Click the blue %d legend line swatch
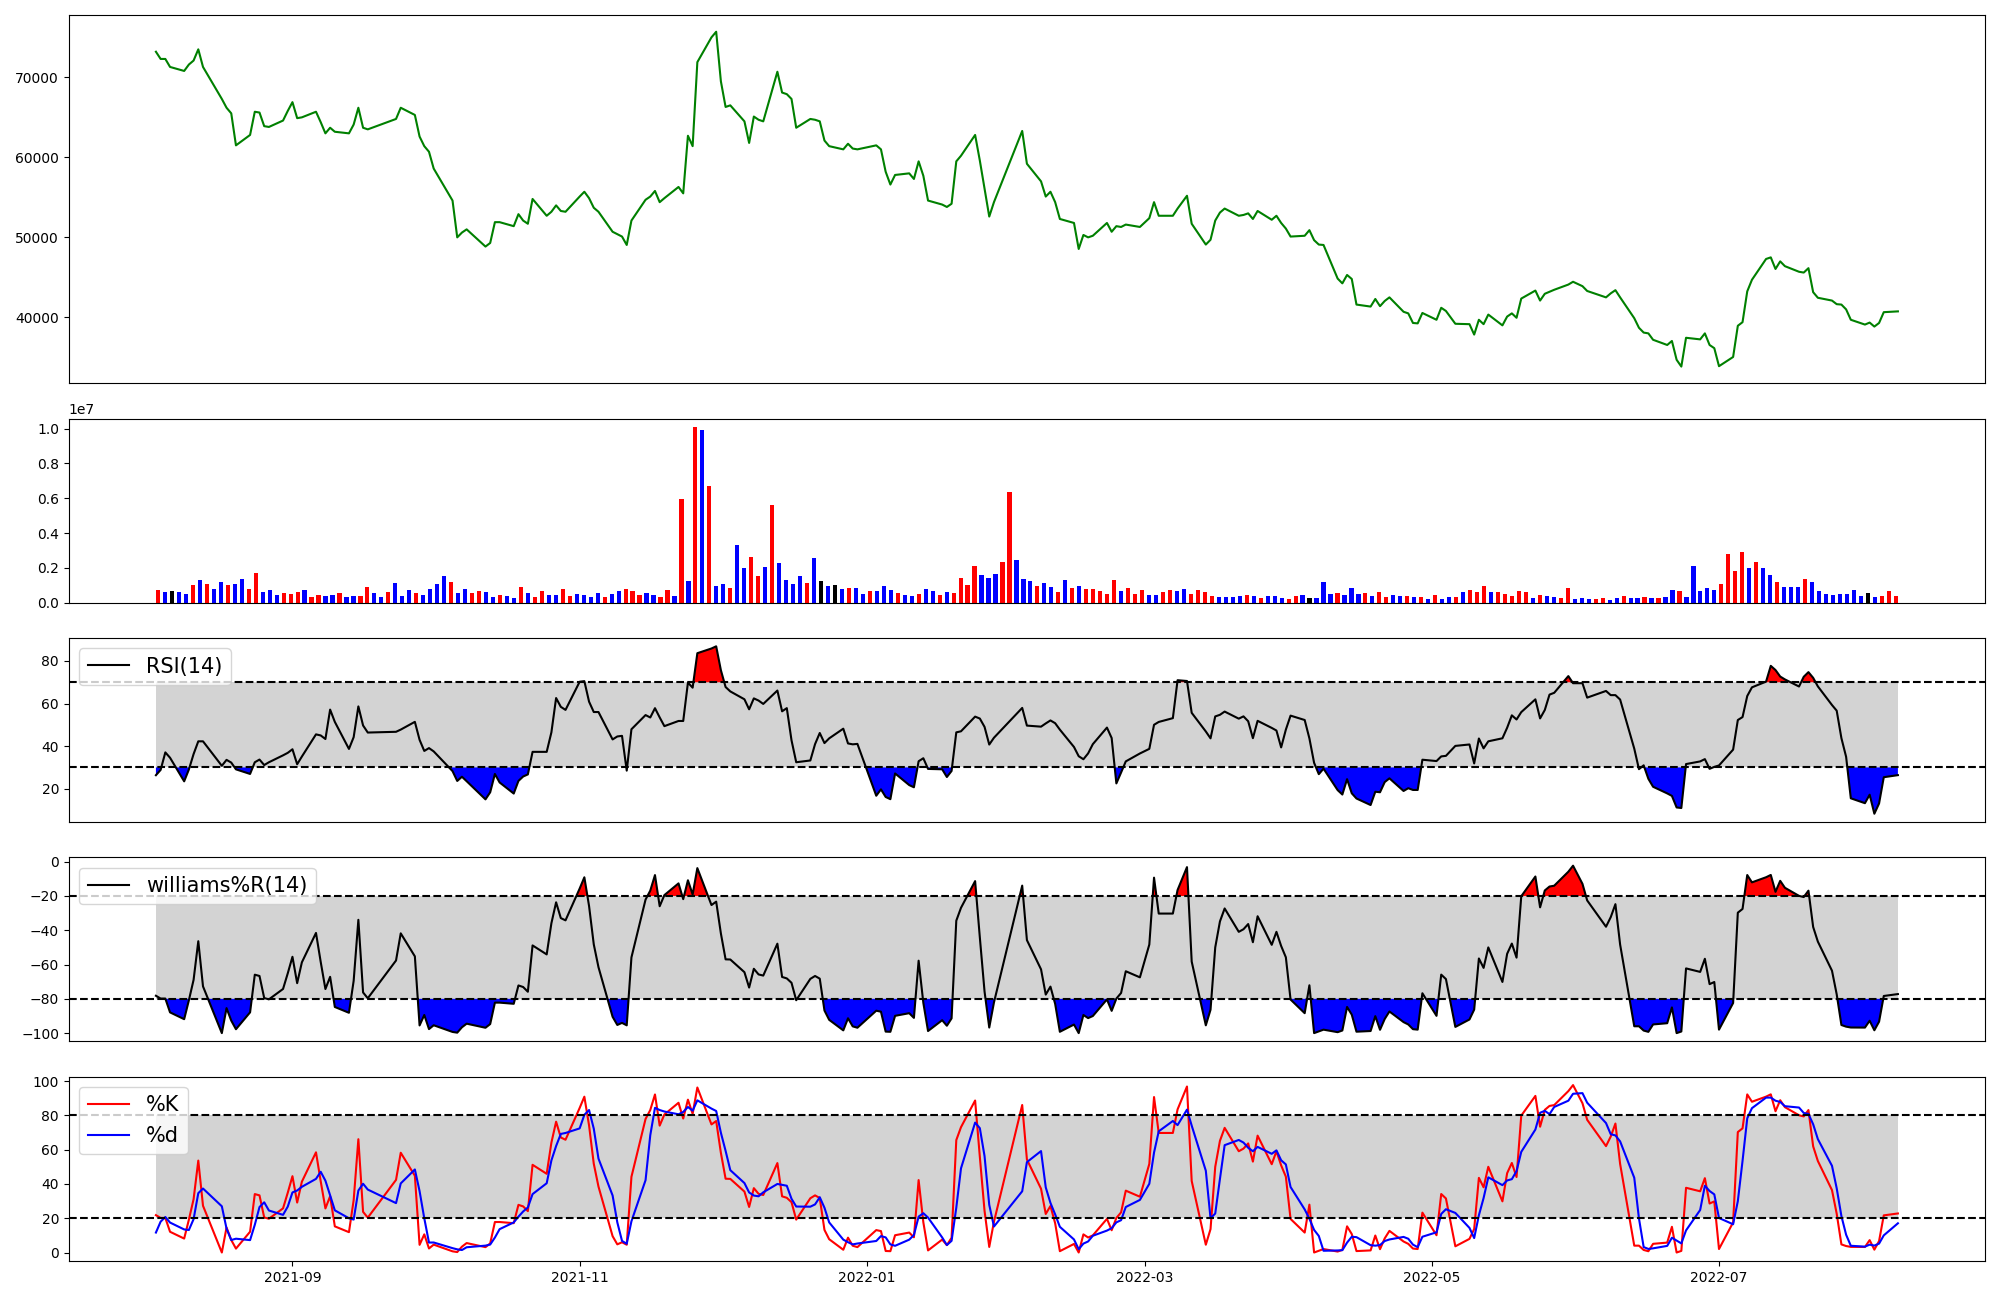Viewport: 2000px width, 1300px height. click(109, 1135)
